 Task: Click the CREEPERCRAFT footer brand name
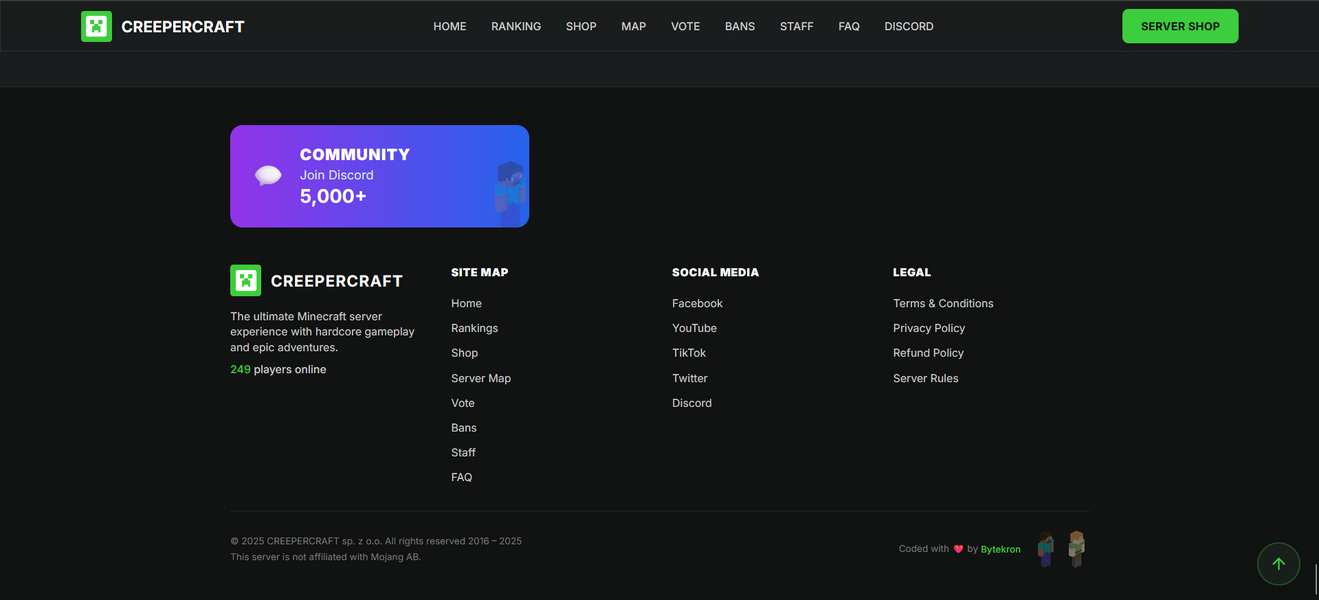pos(337,281)
